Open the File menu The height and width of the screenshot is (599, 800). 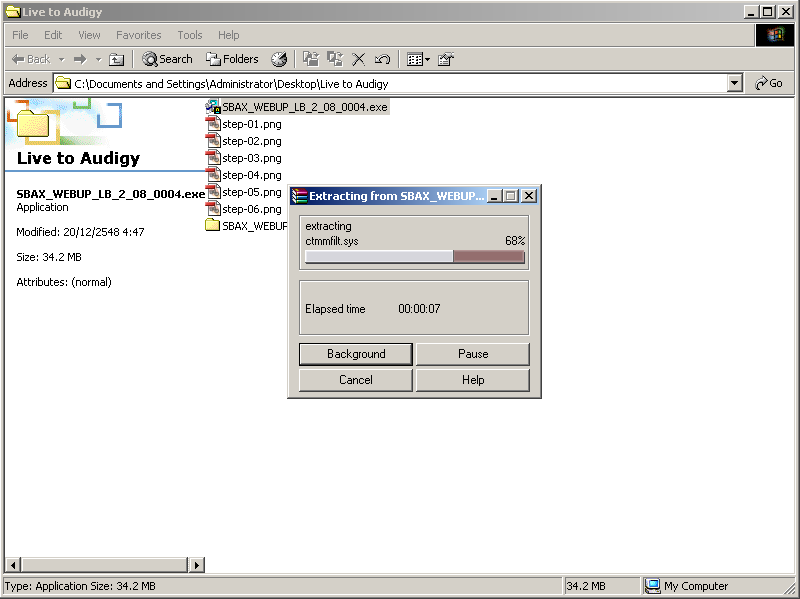(x=20, y=35)
